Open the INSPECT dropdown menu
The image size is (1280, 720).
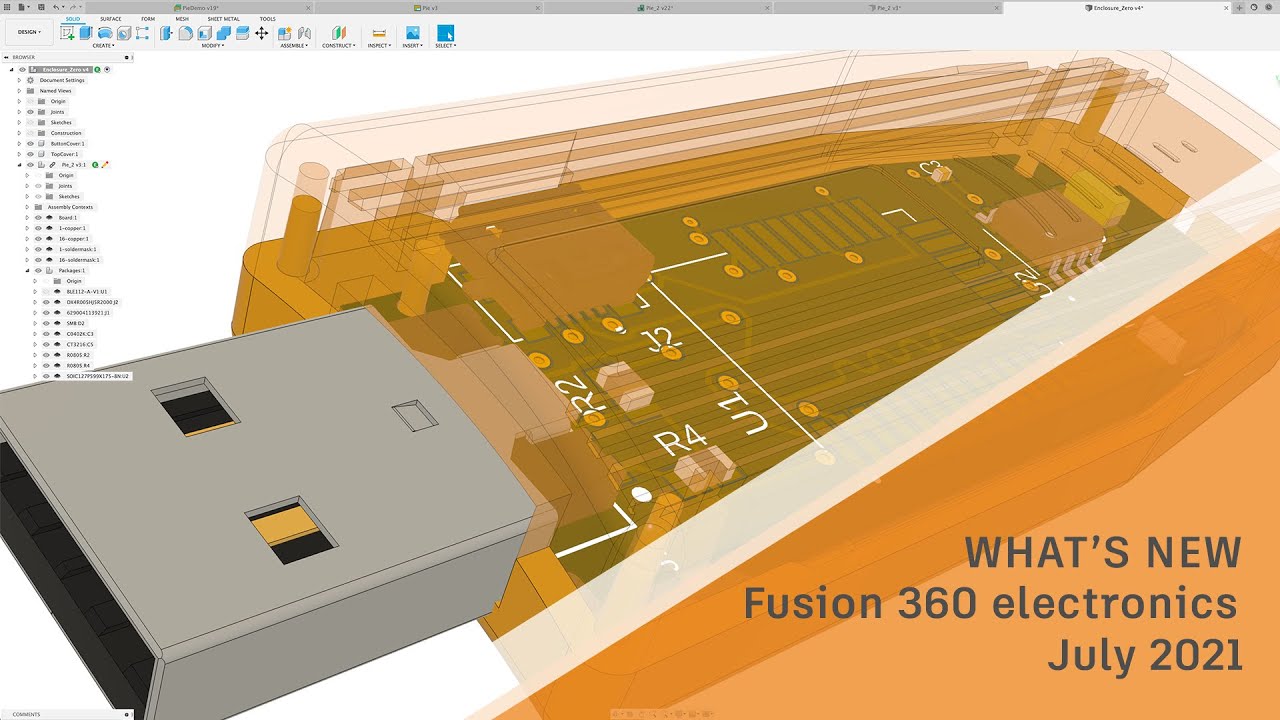(x=379, y=45)
